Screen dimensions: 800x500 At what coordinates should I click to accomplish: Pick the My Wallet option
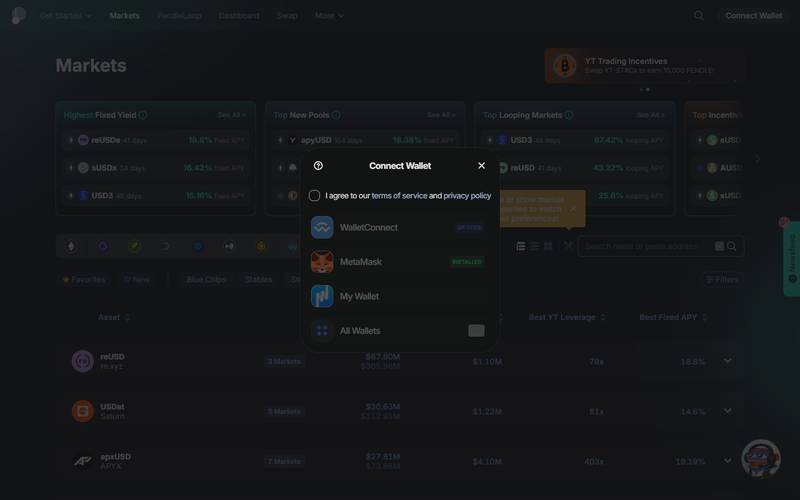[398, 296]
